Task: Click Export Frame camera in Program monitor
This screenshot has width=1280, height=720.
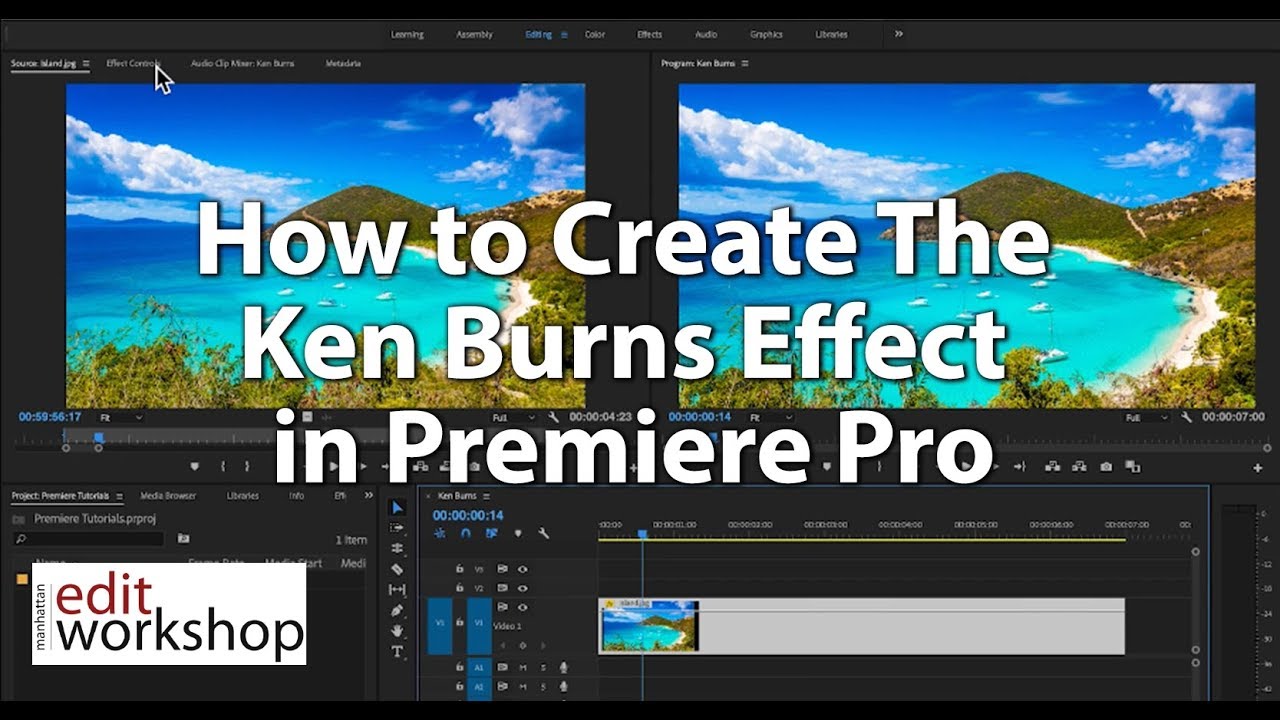Action: coord(1106,467)
